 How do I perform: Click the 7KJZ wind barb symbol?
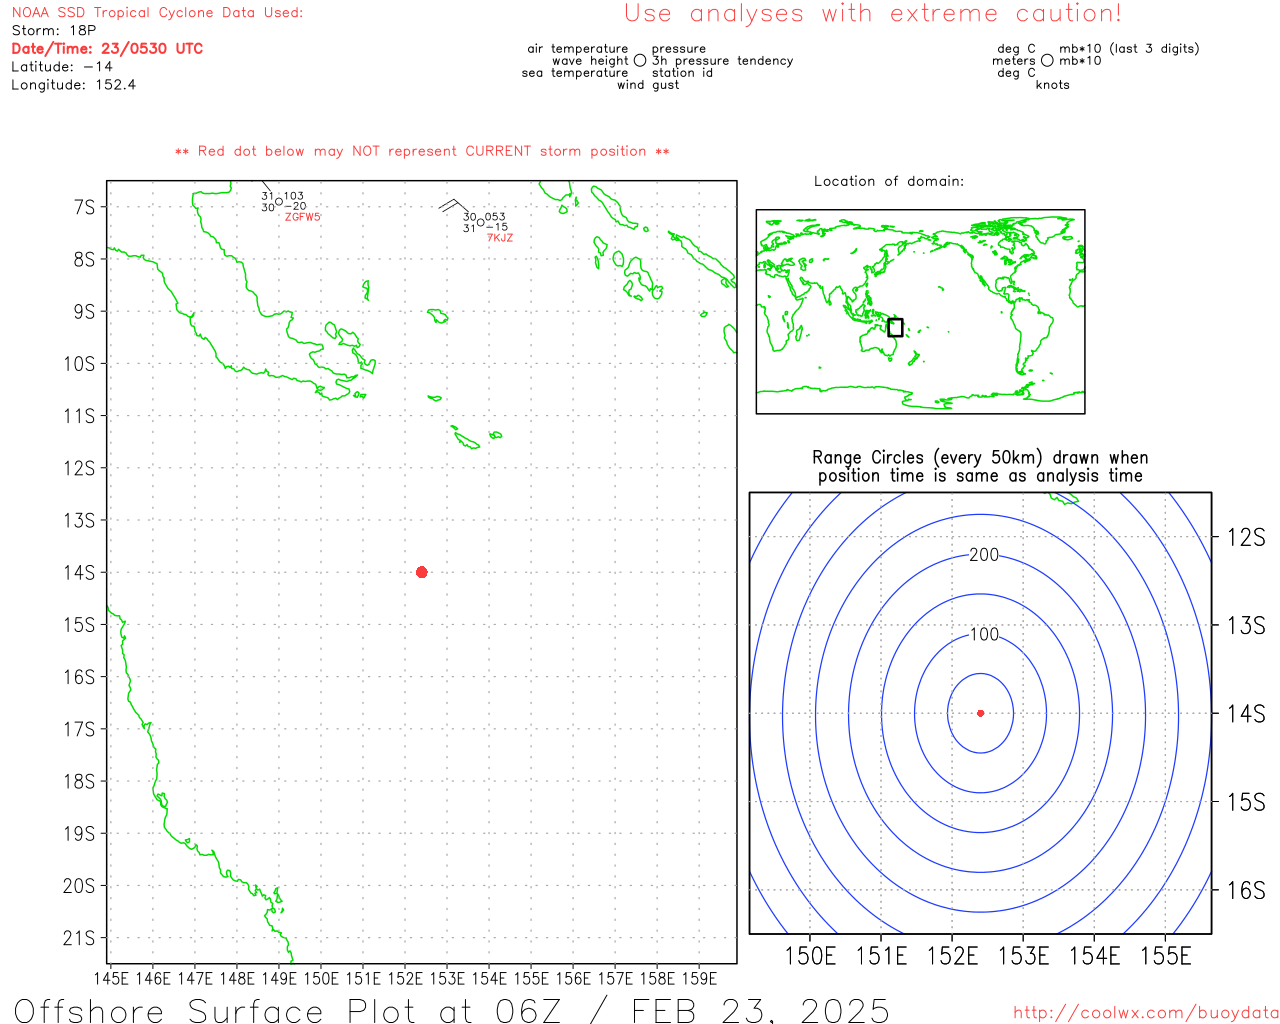pyautogui.click(x=453, y=207)
